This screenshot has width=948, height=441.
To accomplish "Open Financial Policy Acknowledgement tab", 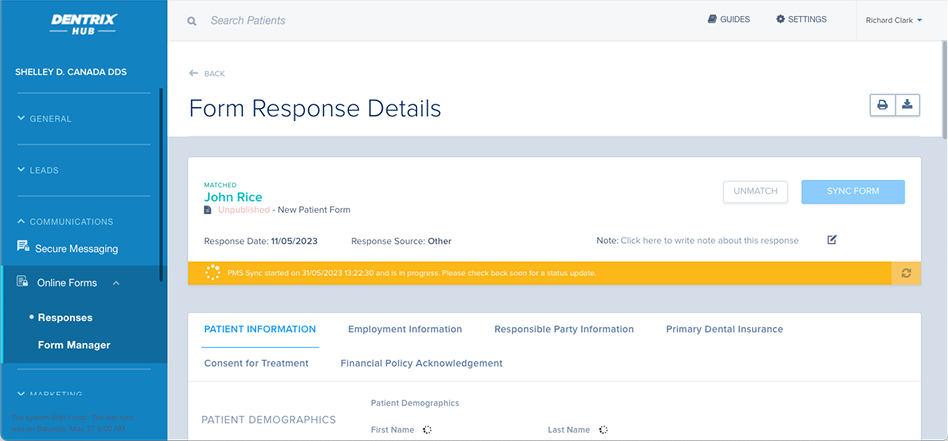I will (421, 364).
